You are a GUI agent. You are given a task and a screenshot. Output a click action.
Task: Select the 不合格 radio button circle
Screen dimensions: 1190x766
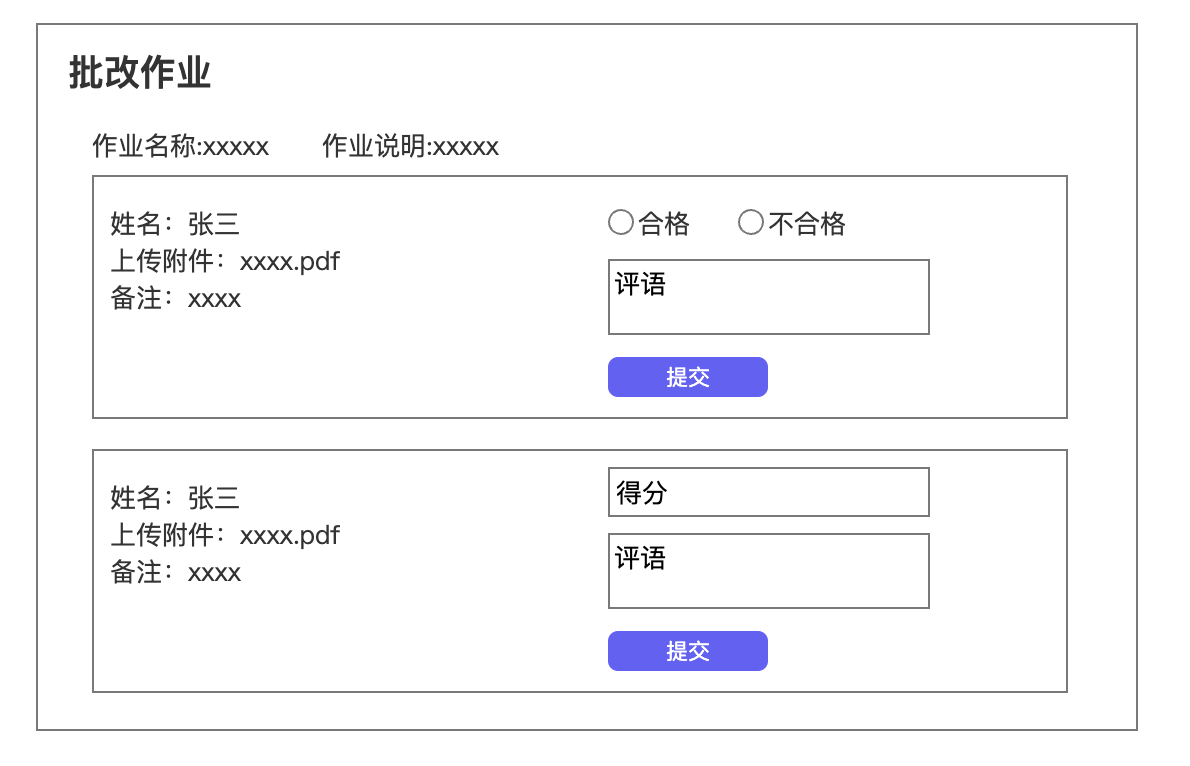tap(750, 223)
